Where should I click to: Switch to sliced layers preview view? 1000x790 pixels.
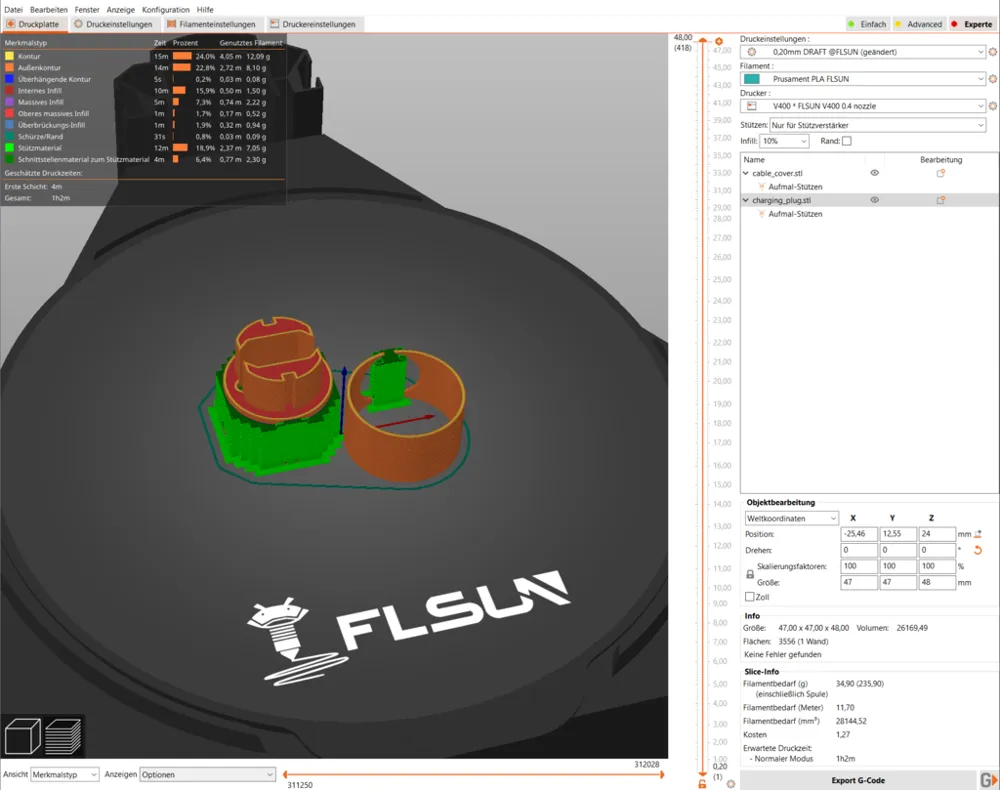coord(64,737)
